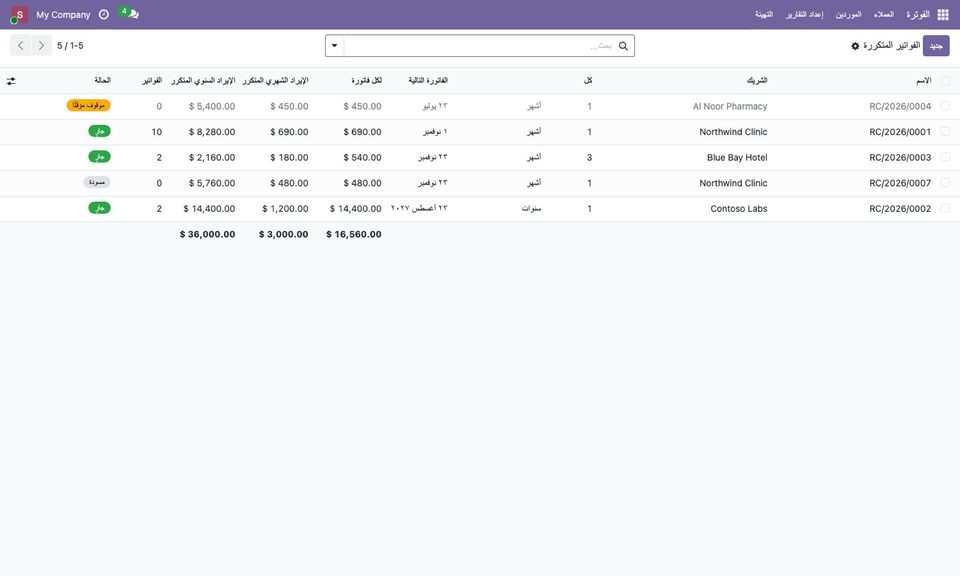The height and width of the screenshot is (576, 960).
Task: Open record RC/2026/0001
Action: (900, 132)
